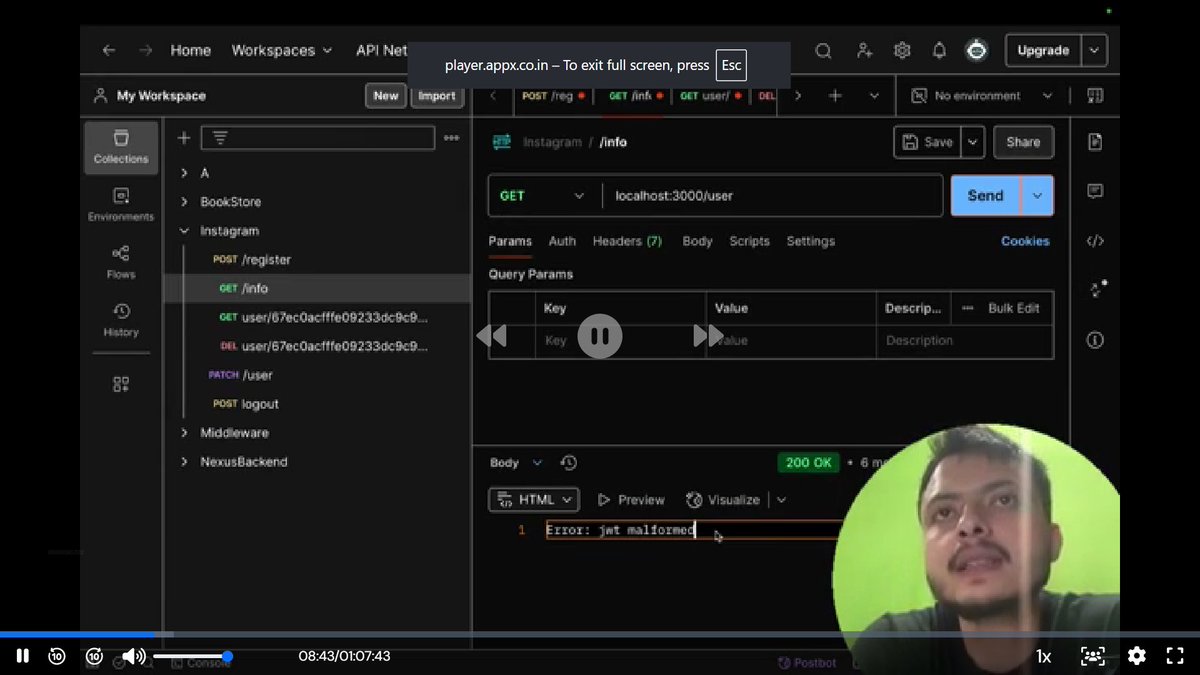Click the center rewind double-arrow
The image size is (1200, 675).
pyautogui.click(x=491, y=336)
